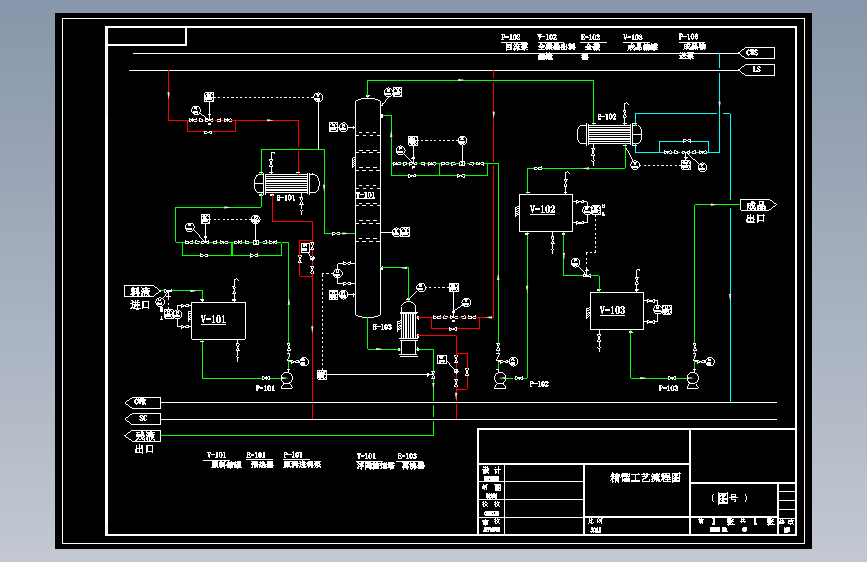Select the square instrument symbol left of residue line

click(322, 375)
